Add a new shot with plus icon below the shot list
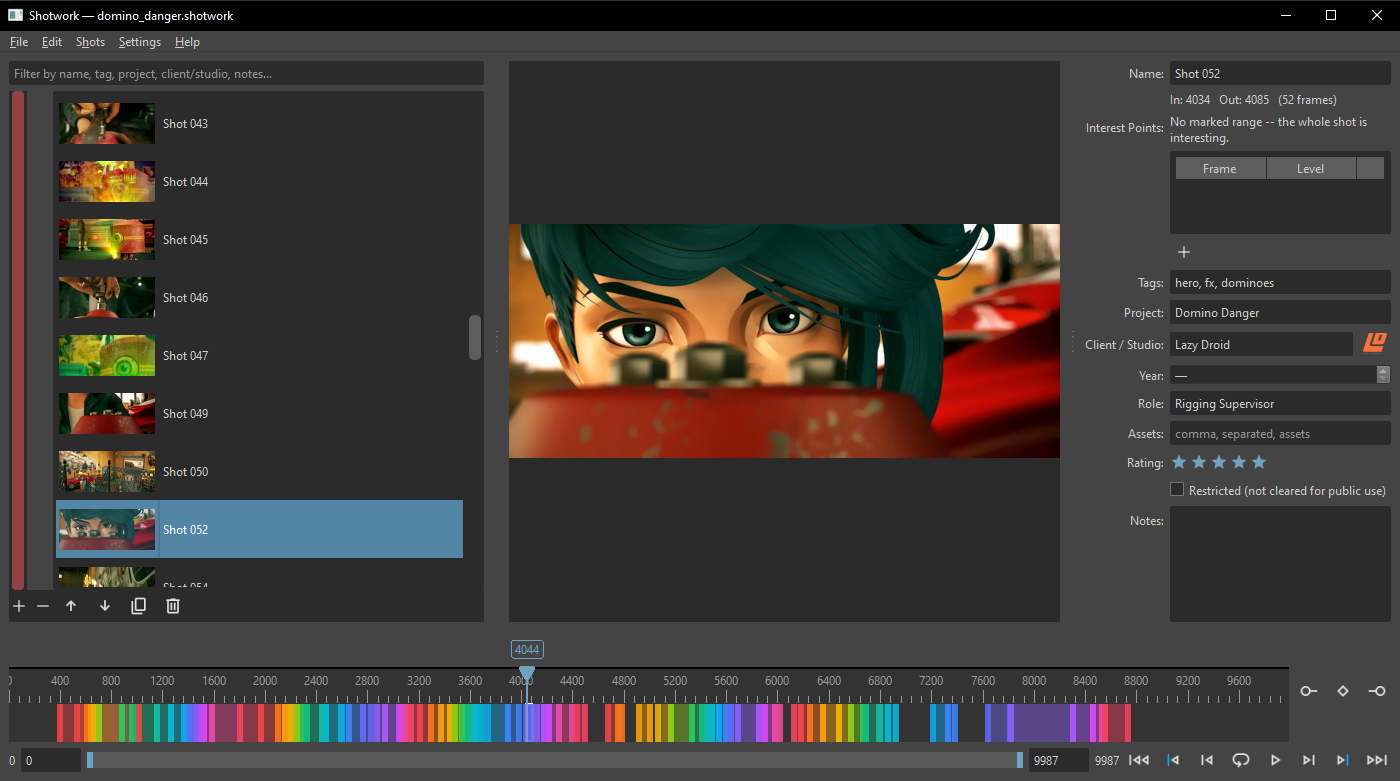Viewport: 1400px width, 781px height. (x=19, y=606)
